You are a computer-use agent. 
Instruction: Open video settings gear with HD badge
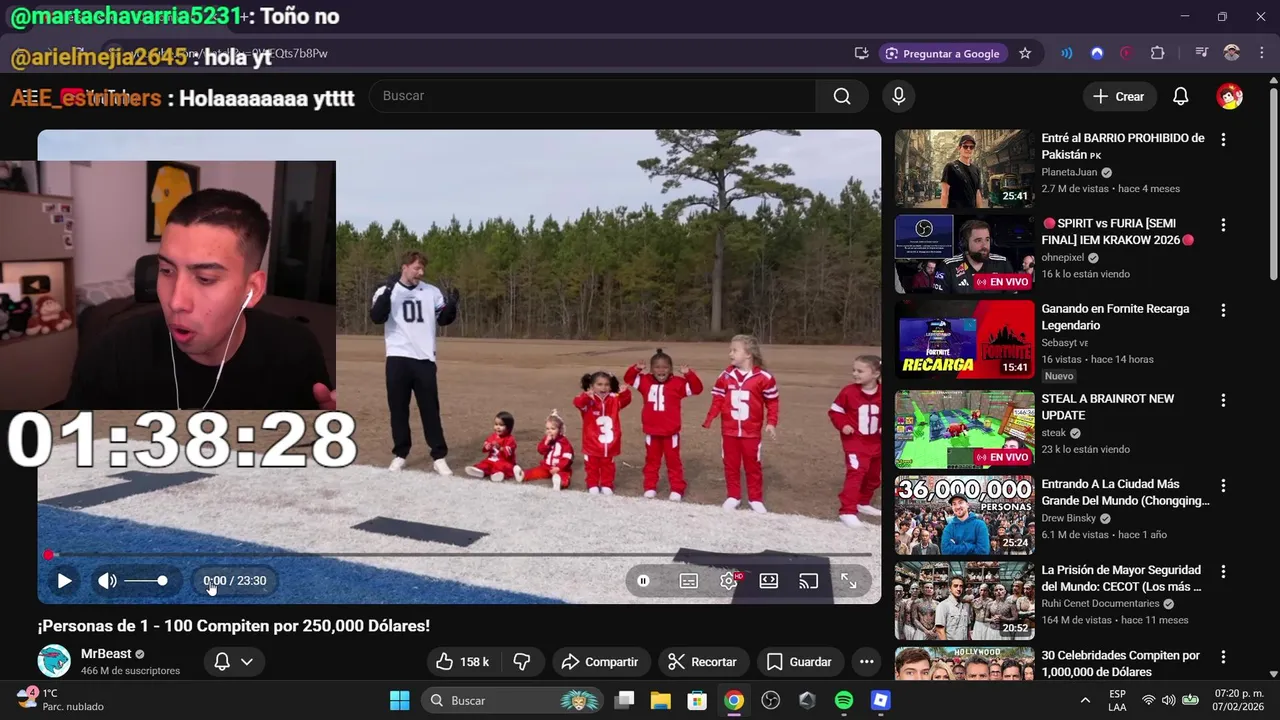(x=729, y=581)
